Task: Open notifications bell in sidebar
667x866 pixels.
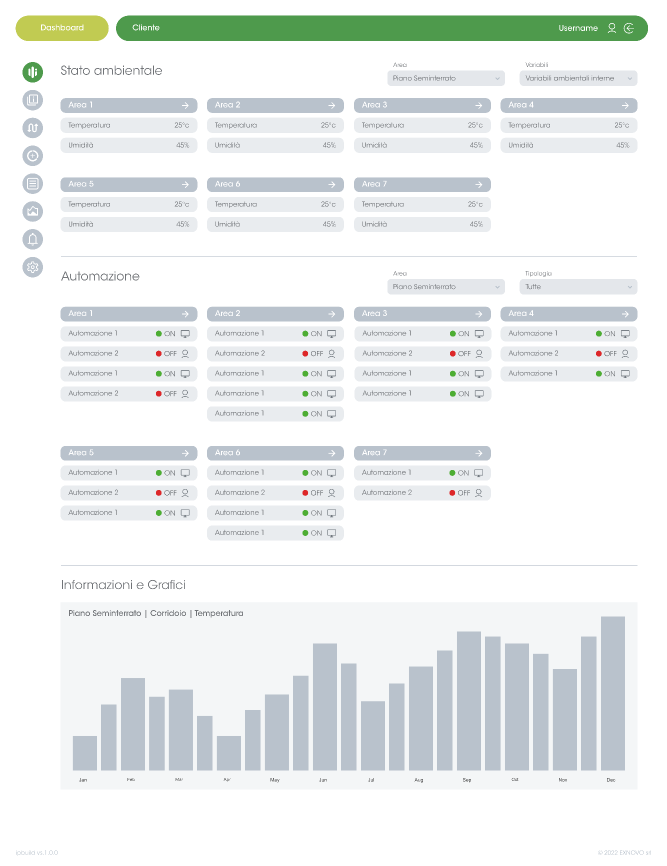Action: (x=33, y=239)
